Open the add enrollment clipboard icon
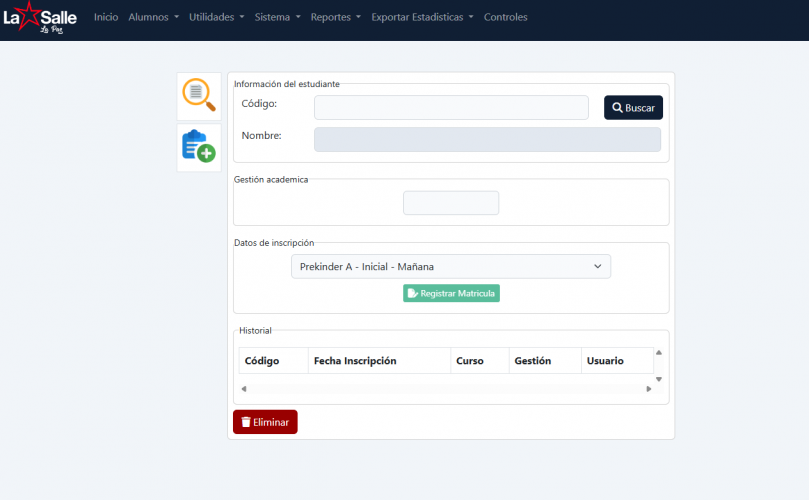This screenshot has height=500, width=809. click(x=199, y=147)
